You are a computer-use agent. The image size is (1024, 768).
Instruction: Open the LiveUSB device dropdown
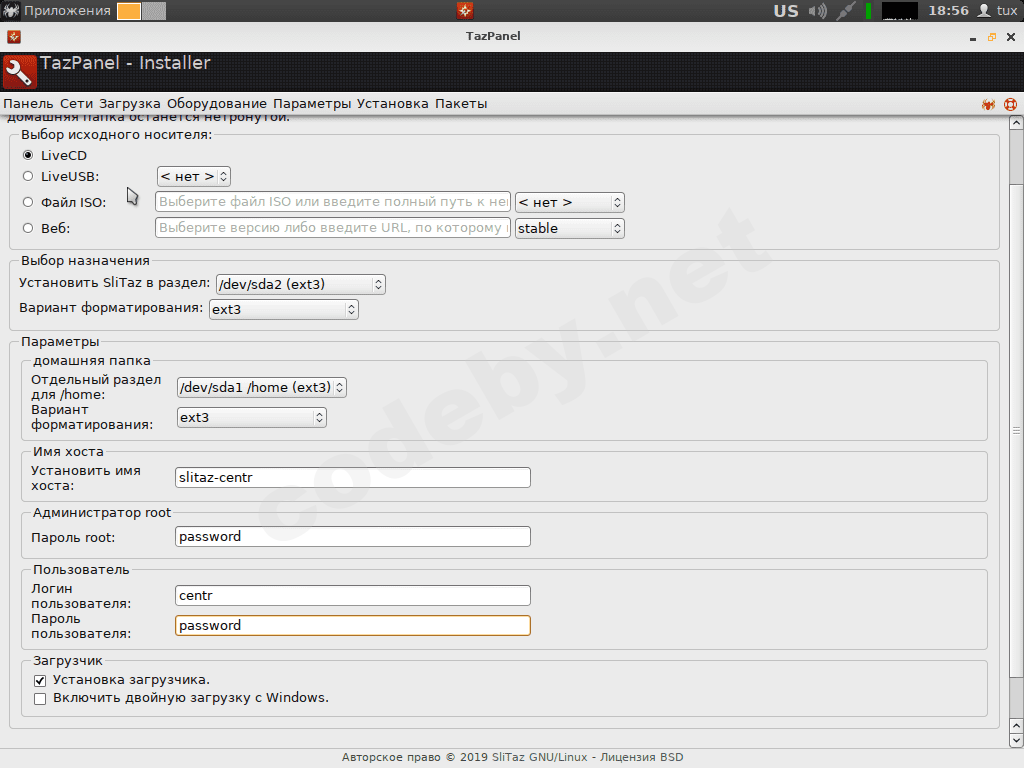[193, 176]
